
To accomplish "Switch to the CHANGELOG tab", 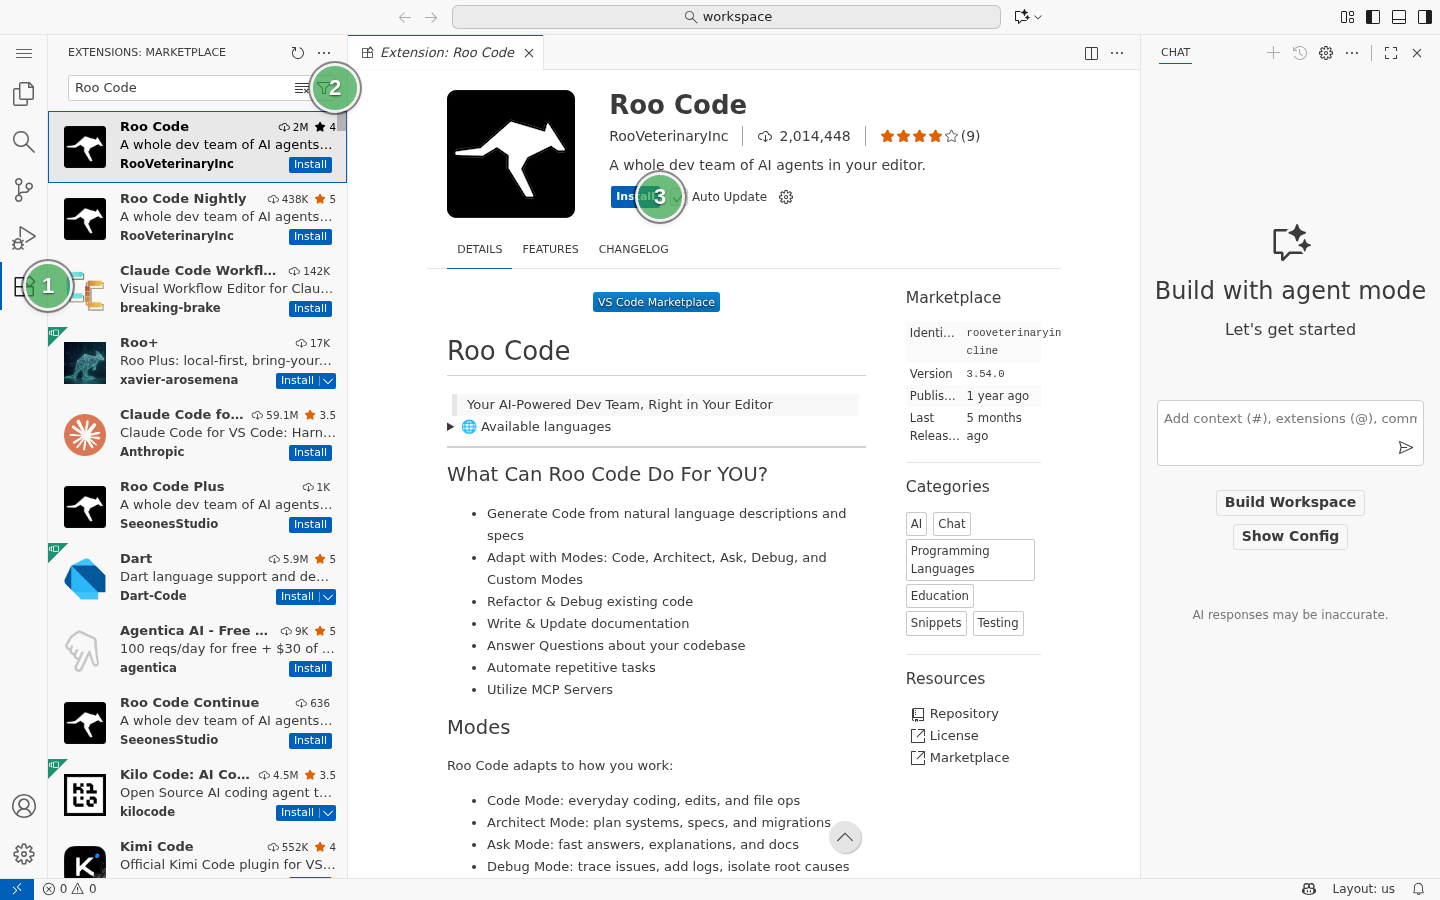I will coord(633,249).
